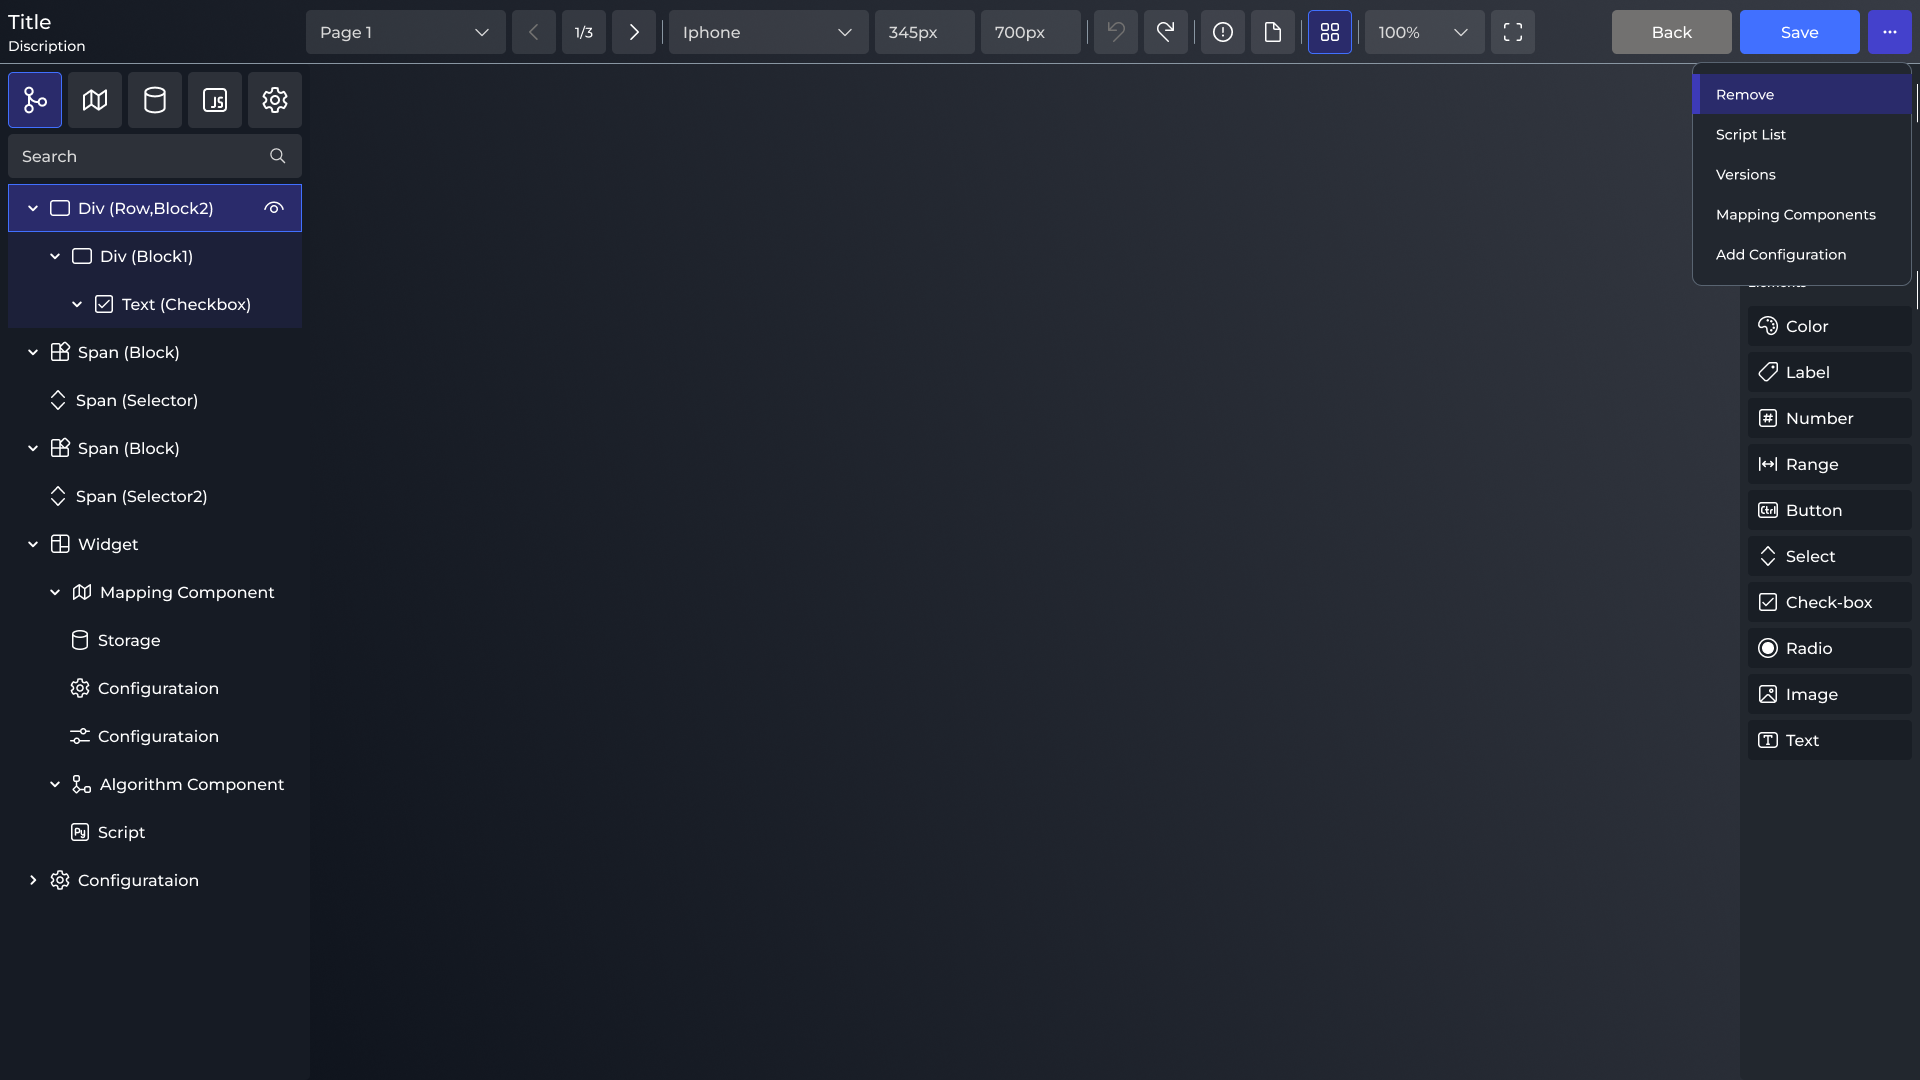This screenshot has width=1920, height=1080.
Task: Add the Color element
Action: click(x=1830, y=326)
